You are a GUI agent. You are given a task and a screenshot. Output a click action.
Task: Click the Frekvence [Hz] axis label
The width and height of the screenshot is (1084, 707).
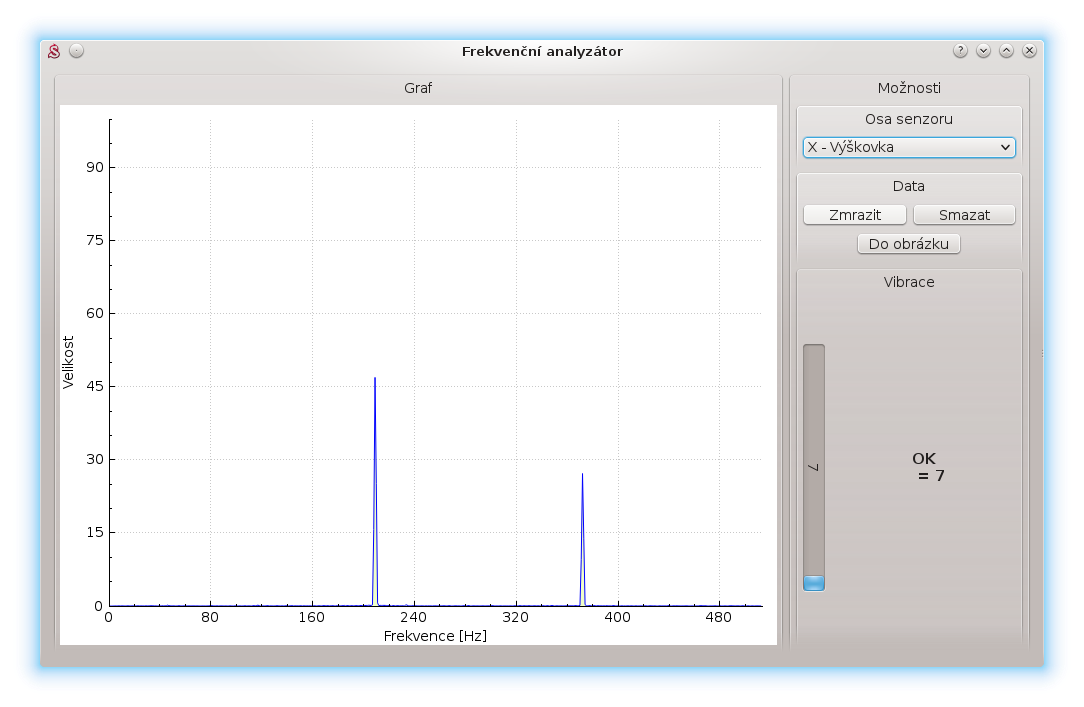tap(435, 636)
